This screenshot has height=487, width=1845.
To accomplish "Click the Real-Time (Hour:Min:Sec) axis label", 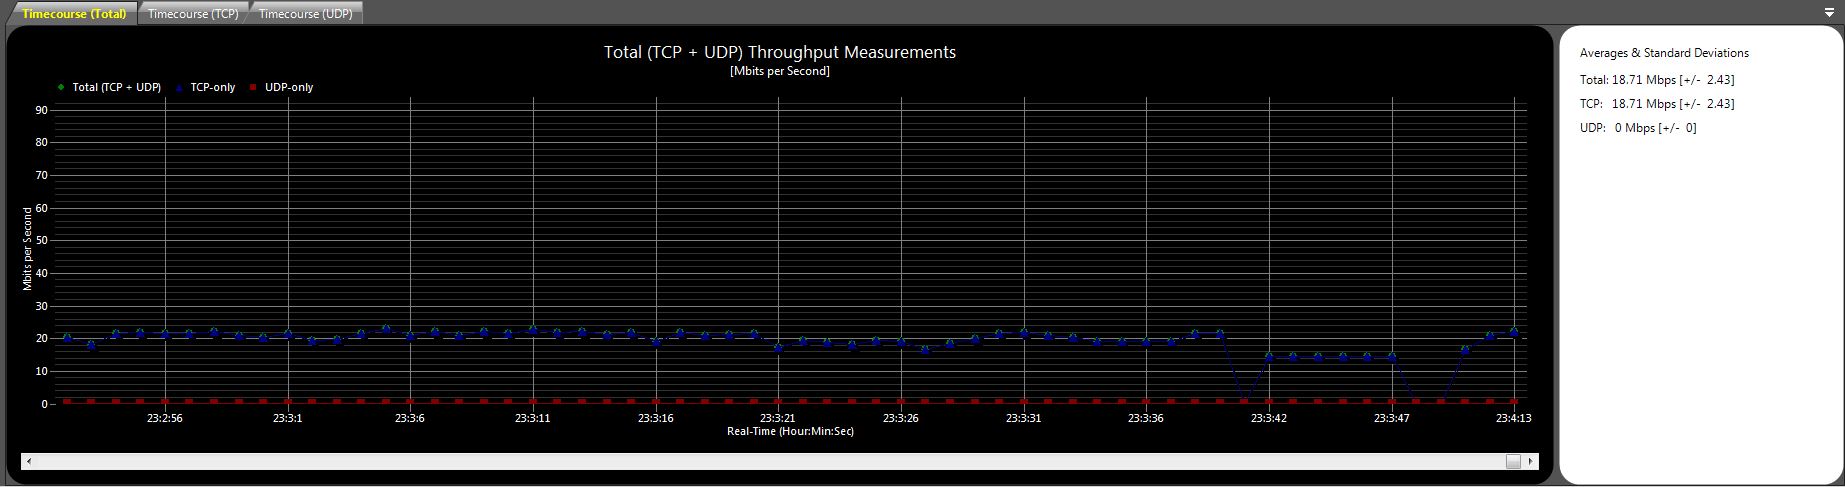I will [790, 432].
